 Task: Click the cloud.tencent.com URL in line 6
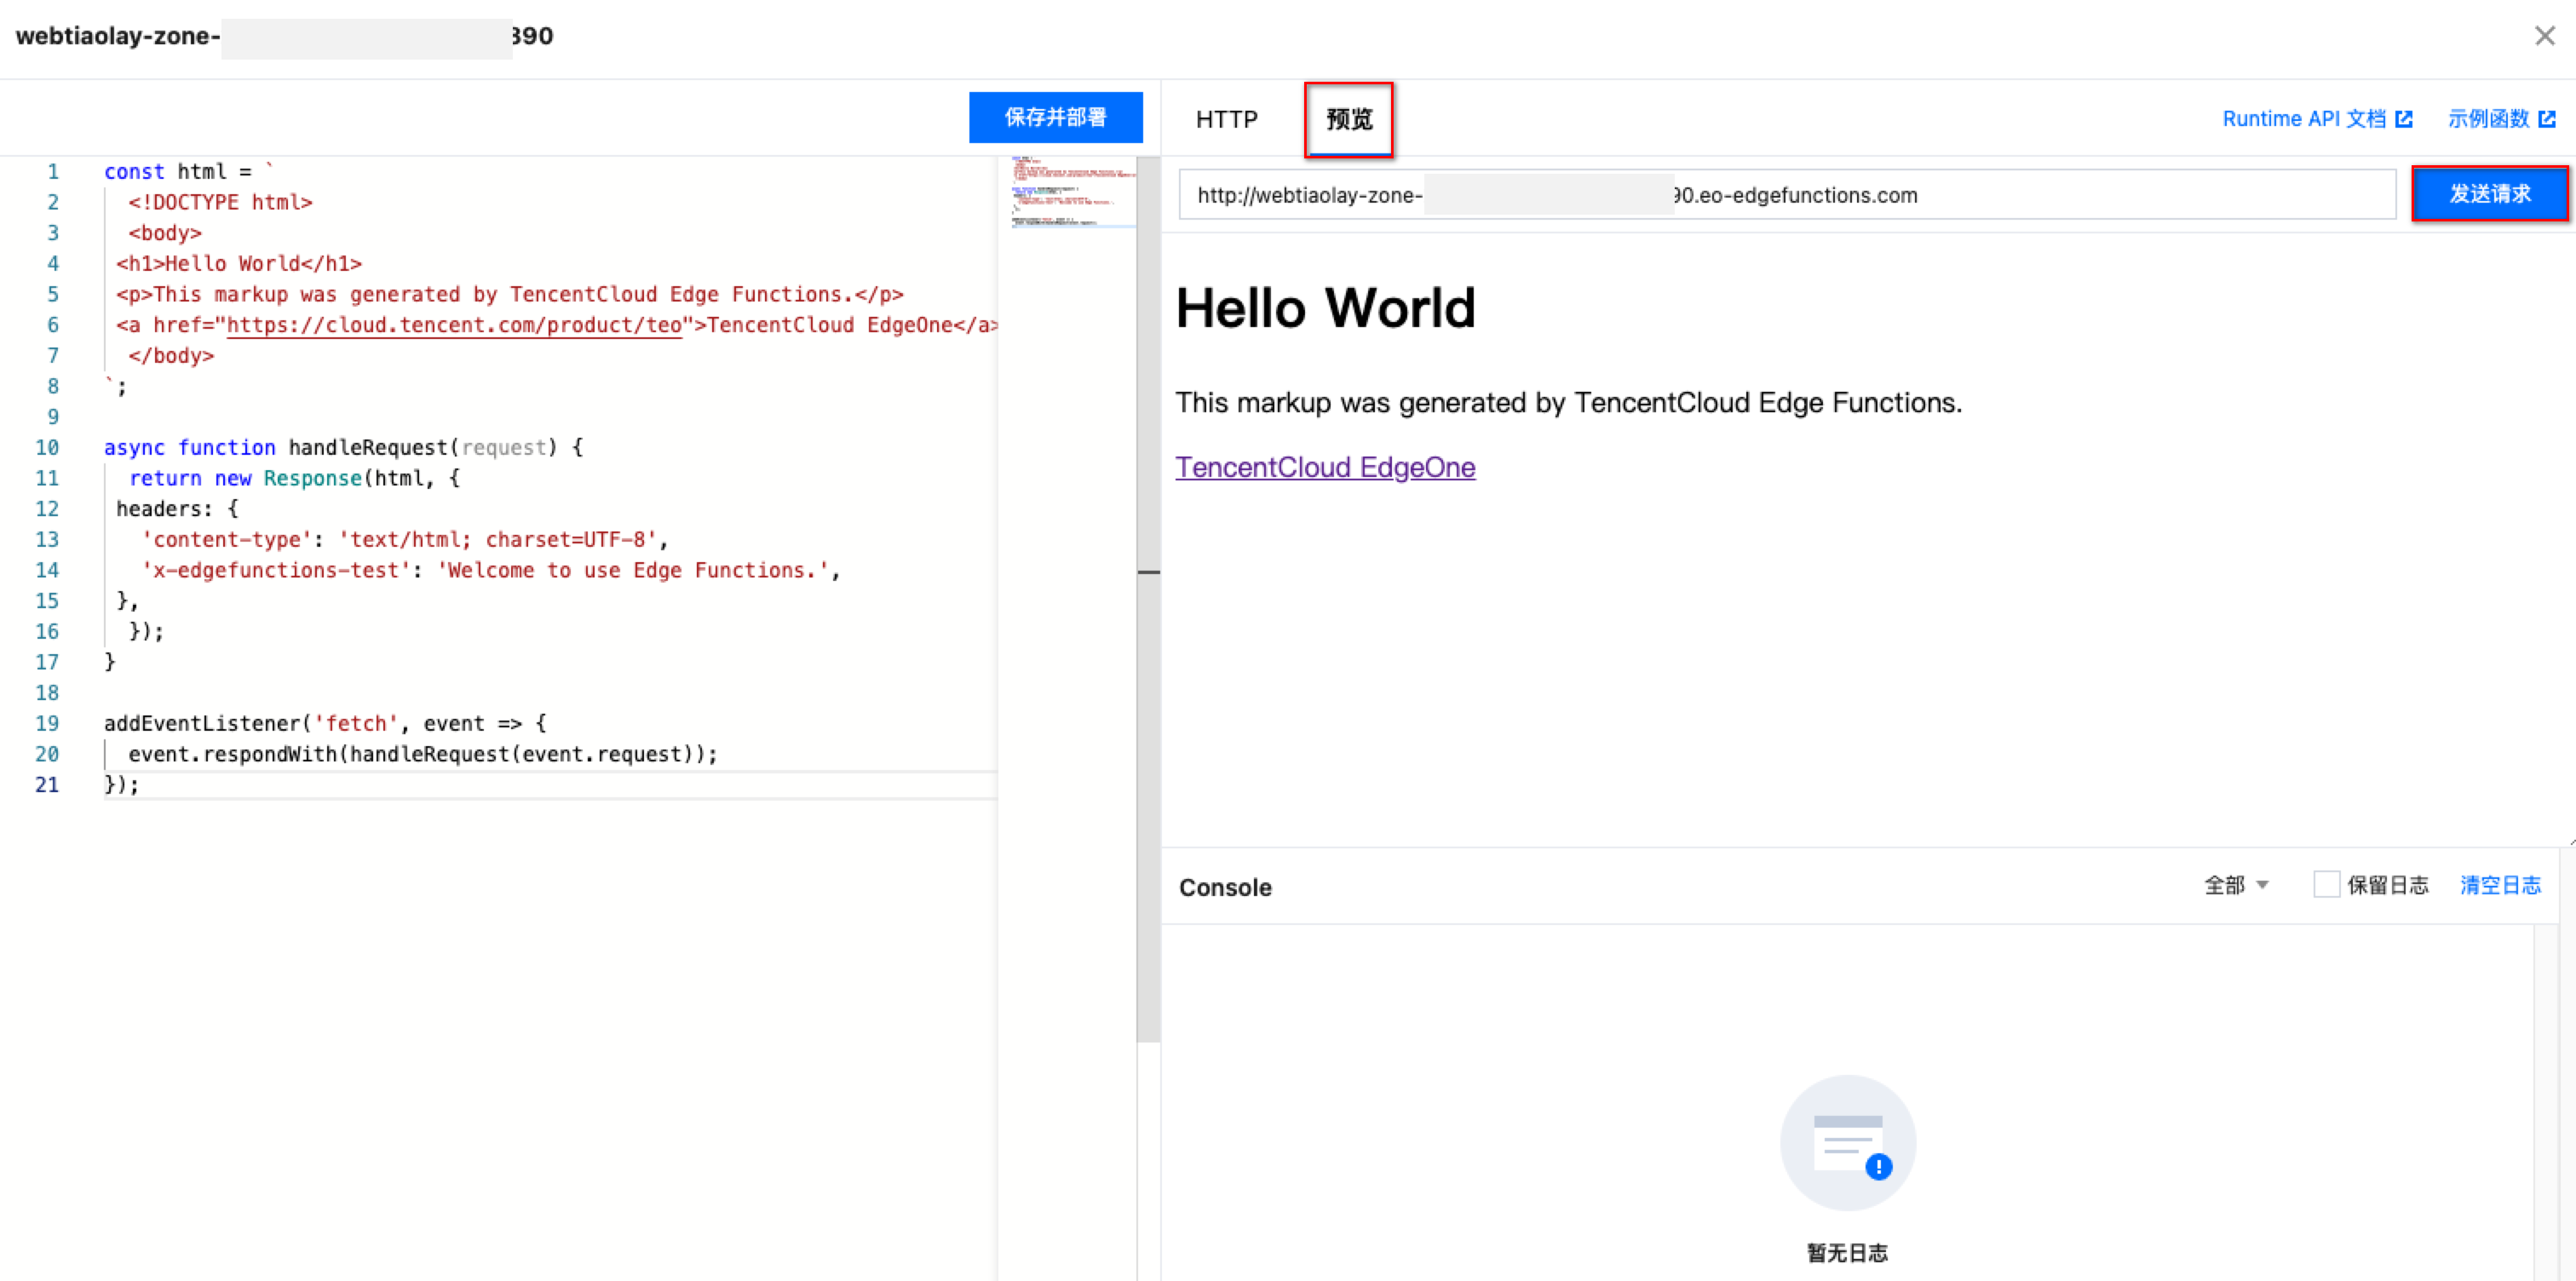[454, 325]
